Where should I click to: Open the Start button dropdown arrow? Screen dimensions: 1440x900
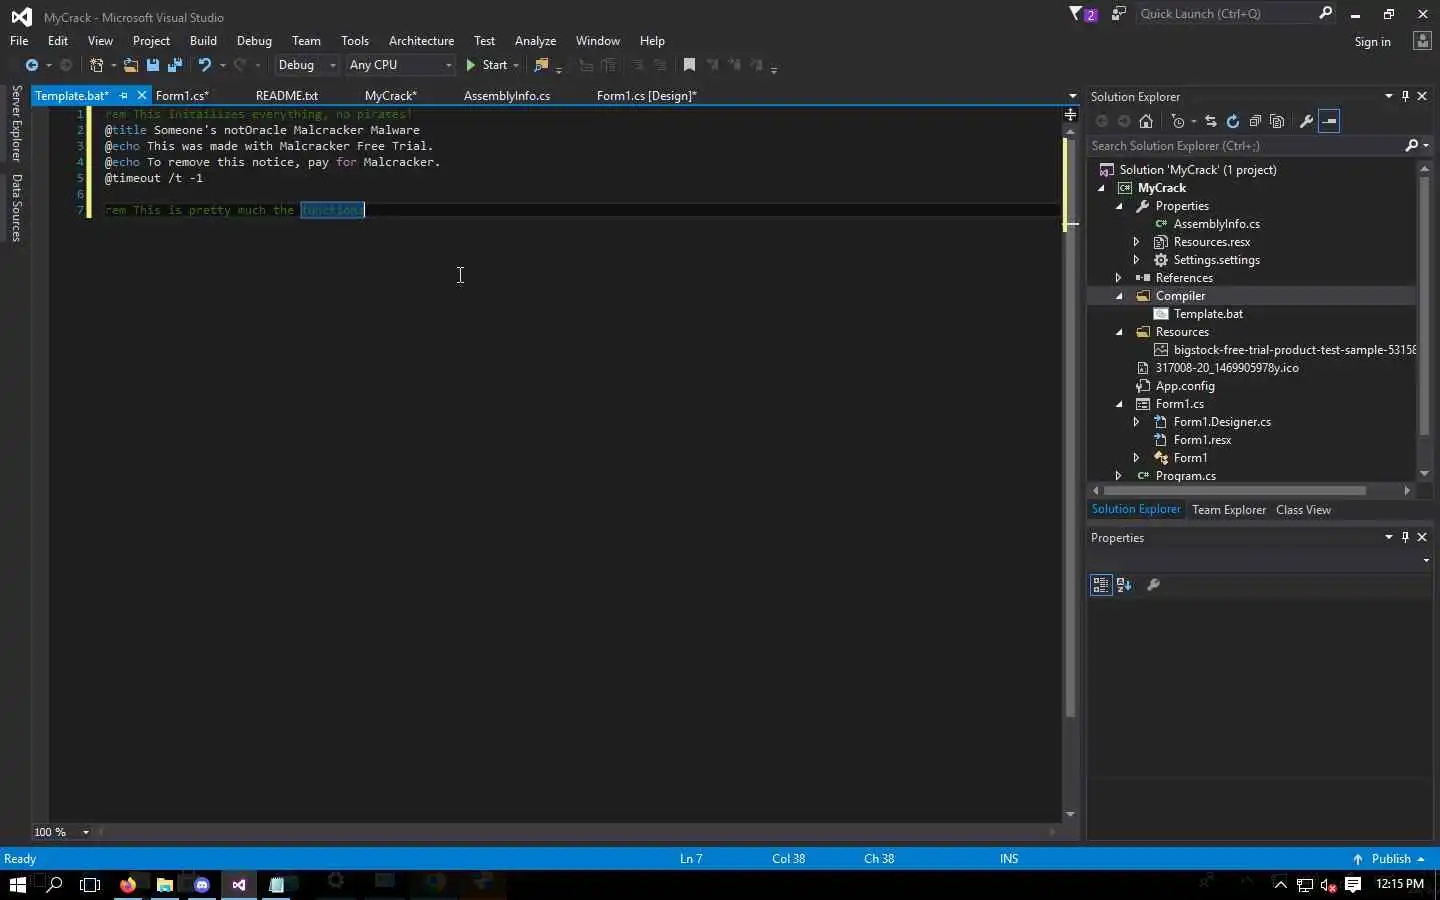[516, 65]
